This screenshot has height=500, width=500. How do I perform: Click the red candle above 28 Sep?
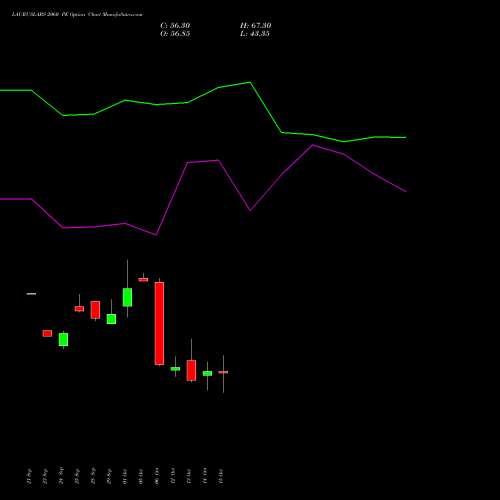95,310
